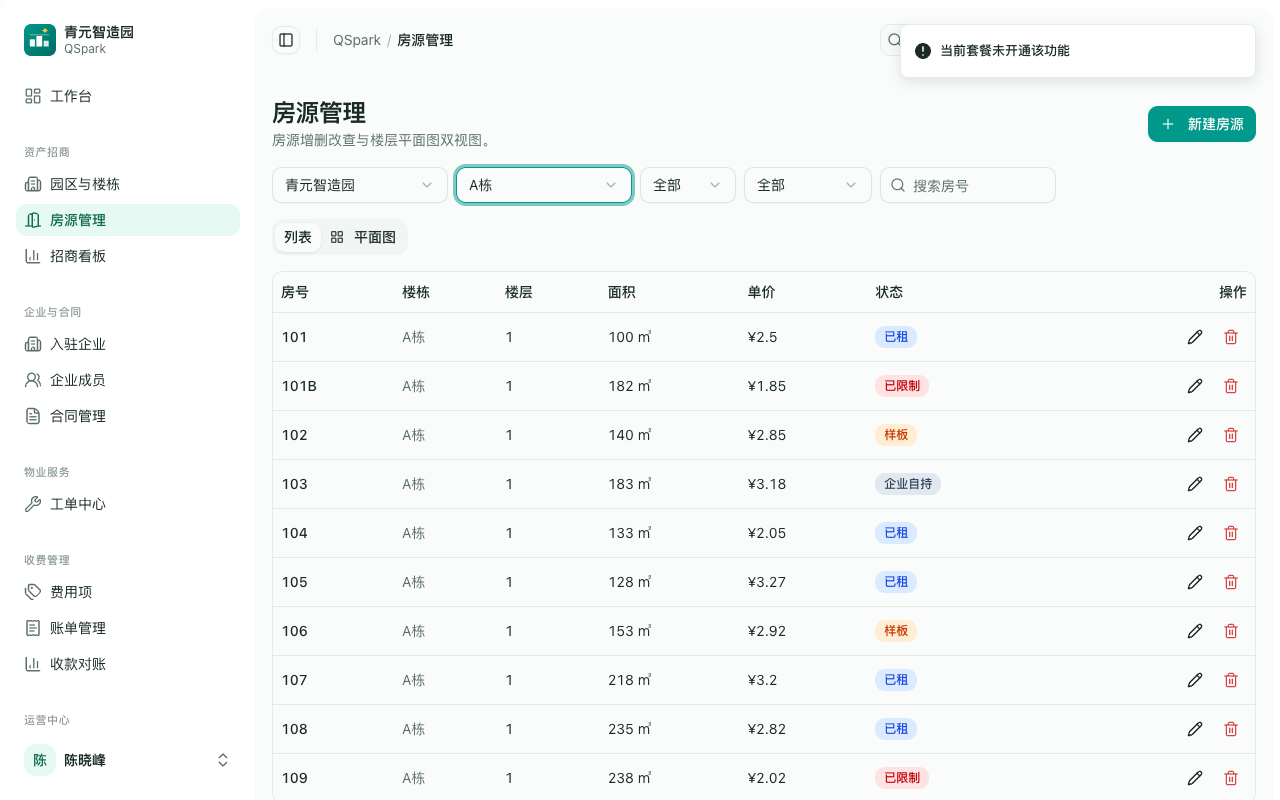Switch to the 列表 view tab
The width and height of the screenshot is (1280, 800).
click(x=298, y=237)
